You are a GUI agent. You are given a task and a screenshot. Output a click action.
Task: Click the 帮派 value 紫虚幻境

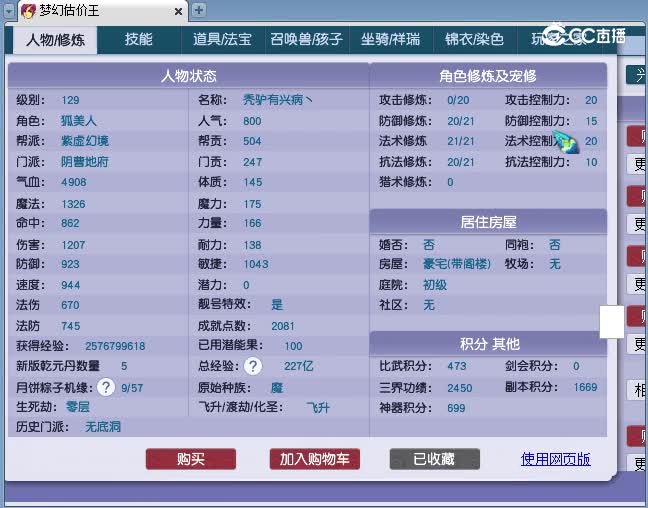coord(85,141)
